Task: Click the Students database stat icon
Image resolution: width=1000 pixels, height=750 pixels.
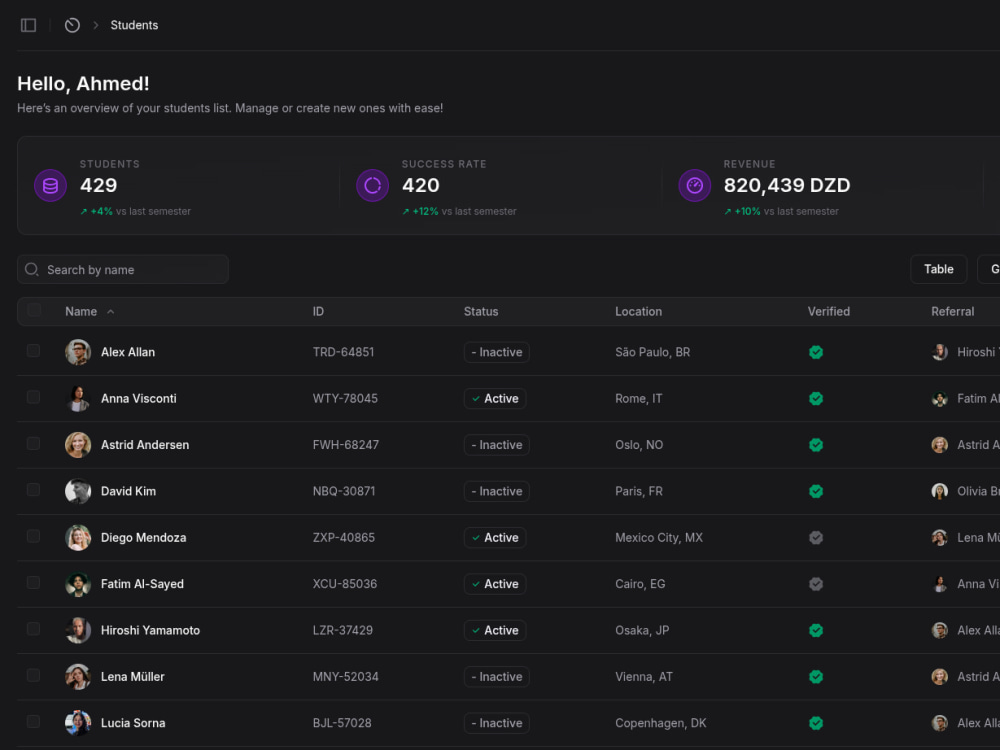Action: point(50,186)
